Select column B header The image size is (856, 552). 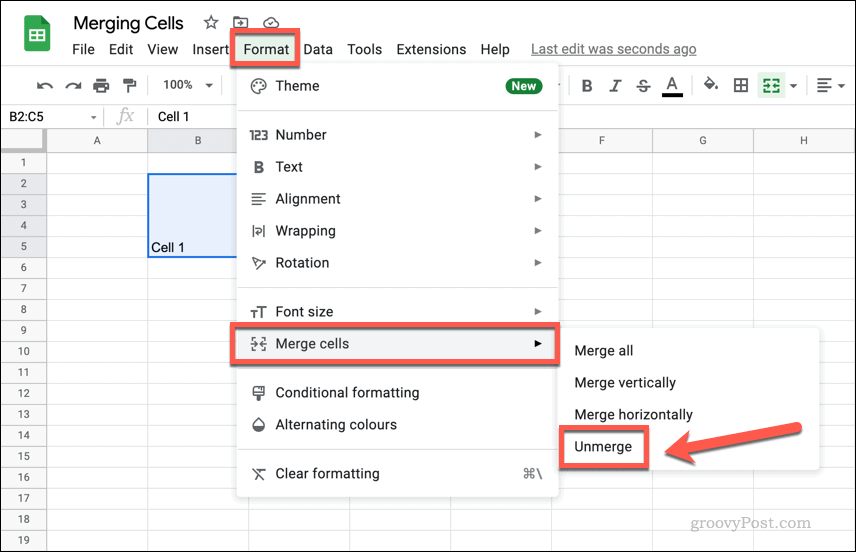point(192,141)
